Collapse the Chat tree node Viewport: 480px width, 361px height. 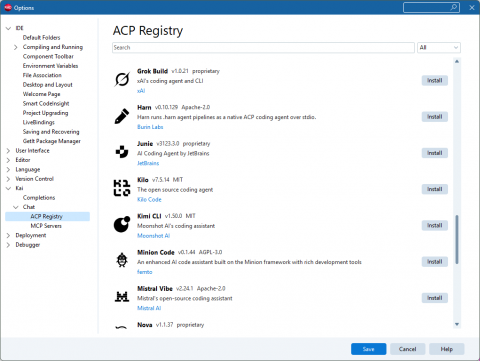[x=16, y=207]
